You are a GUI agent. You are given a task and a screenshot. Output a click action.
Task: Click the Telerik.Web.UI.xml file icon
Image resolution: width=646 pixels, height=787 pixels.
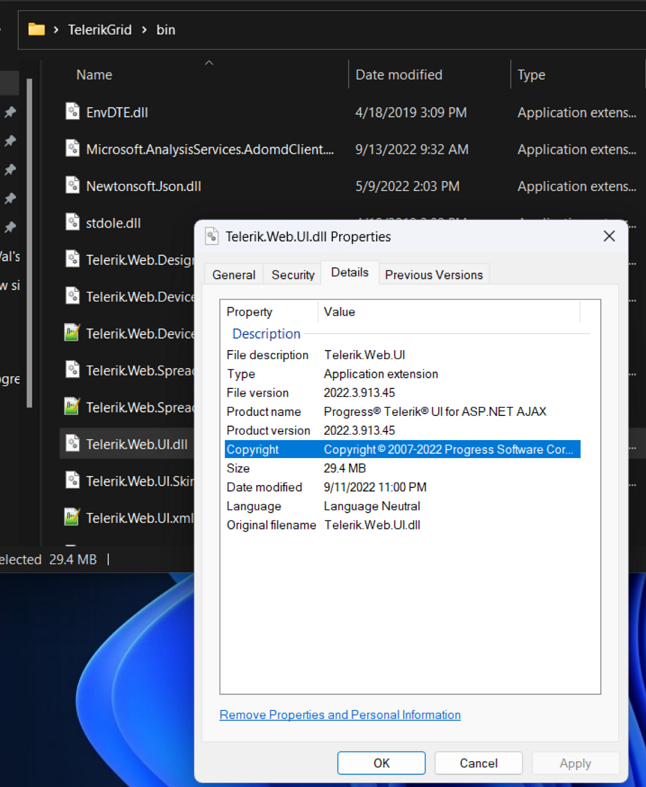coord(72,517)
